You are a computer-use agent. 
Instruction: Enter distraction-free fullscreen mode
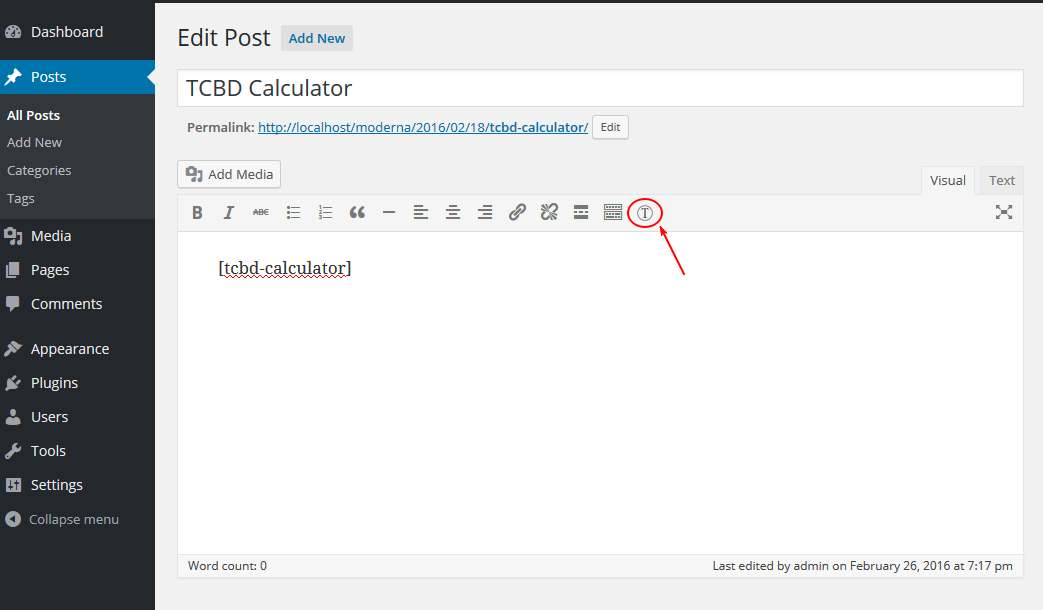[x=1004, y=212]
